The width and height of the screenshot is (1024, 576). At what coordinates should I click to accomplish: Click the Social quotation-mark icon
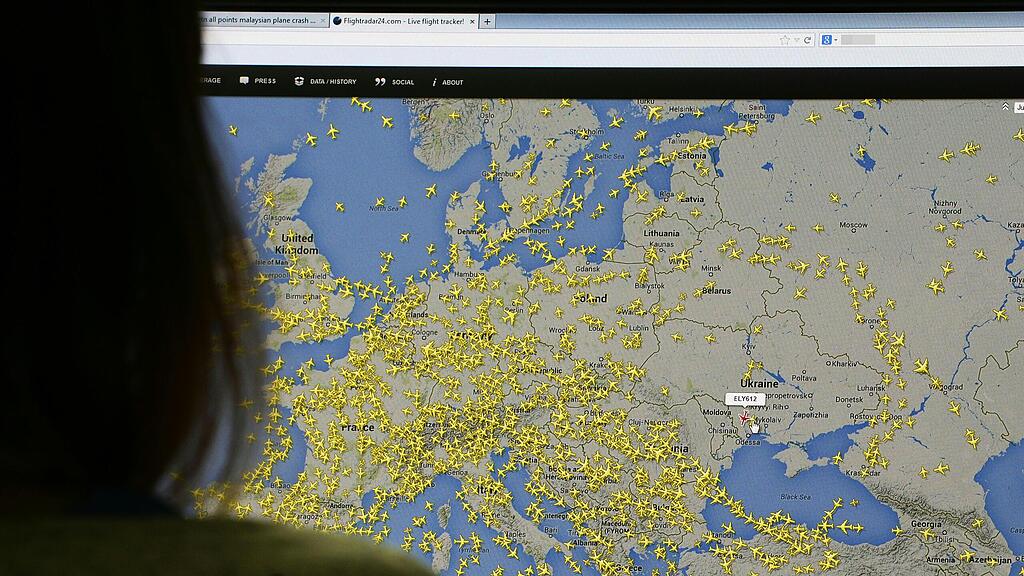[x=380, y=82]
